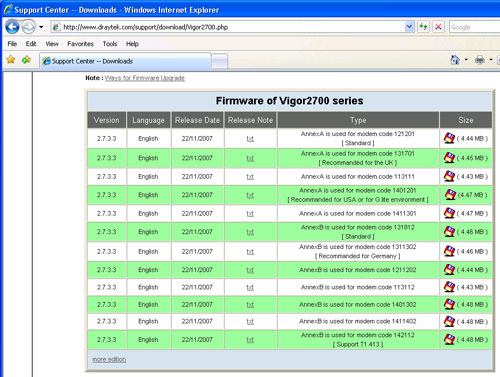Open release note txt for modem code 113111

click(x=250, y=177)
